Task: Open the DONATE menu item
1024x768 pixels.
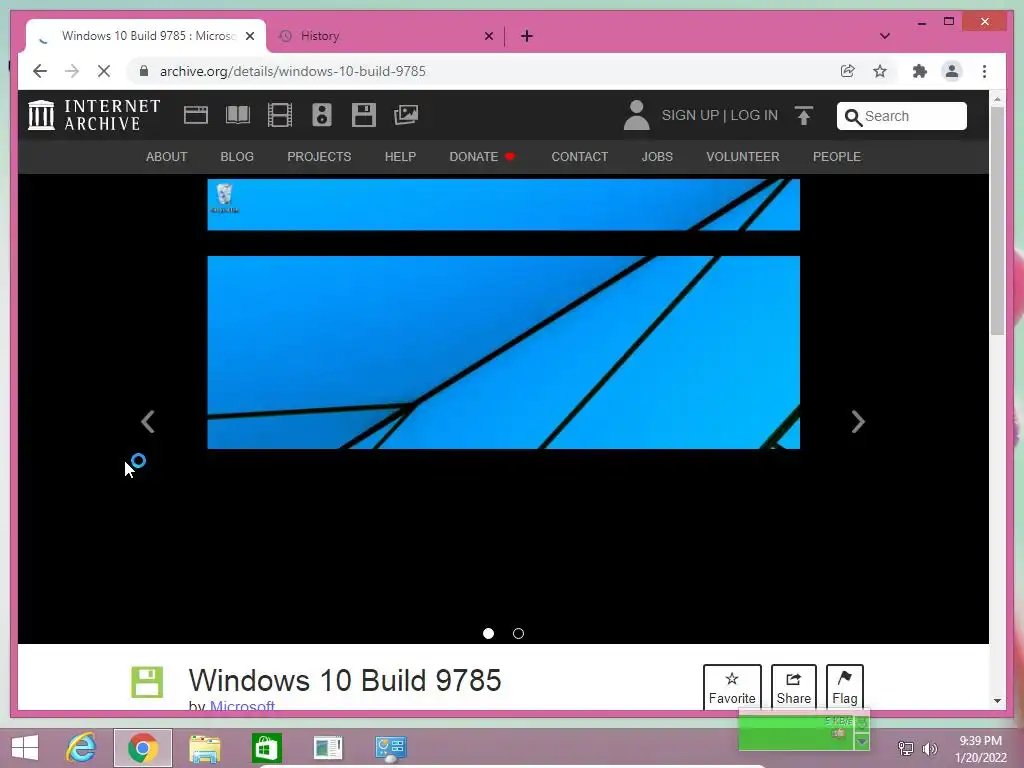Action: pyautogui.click(x=482, y=157)
